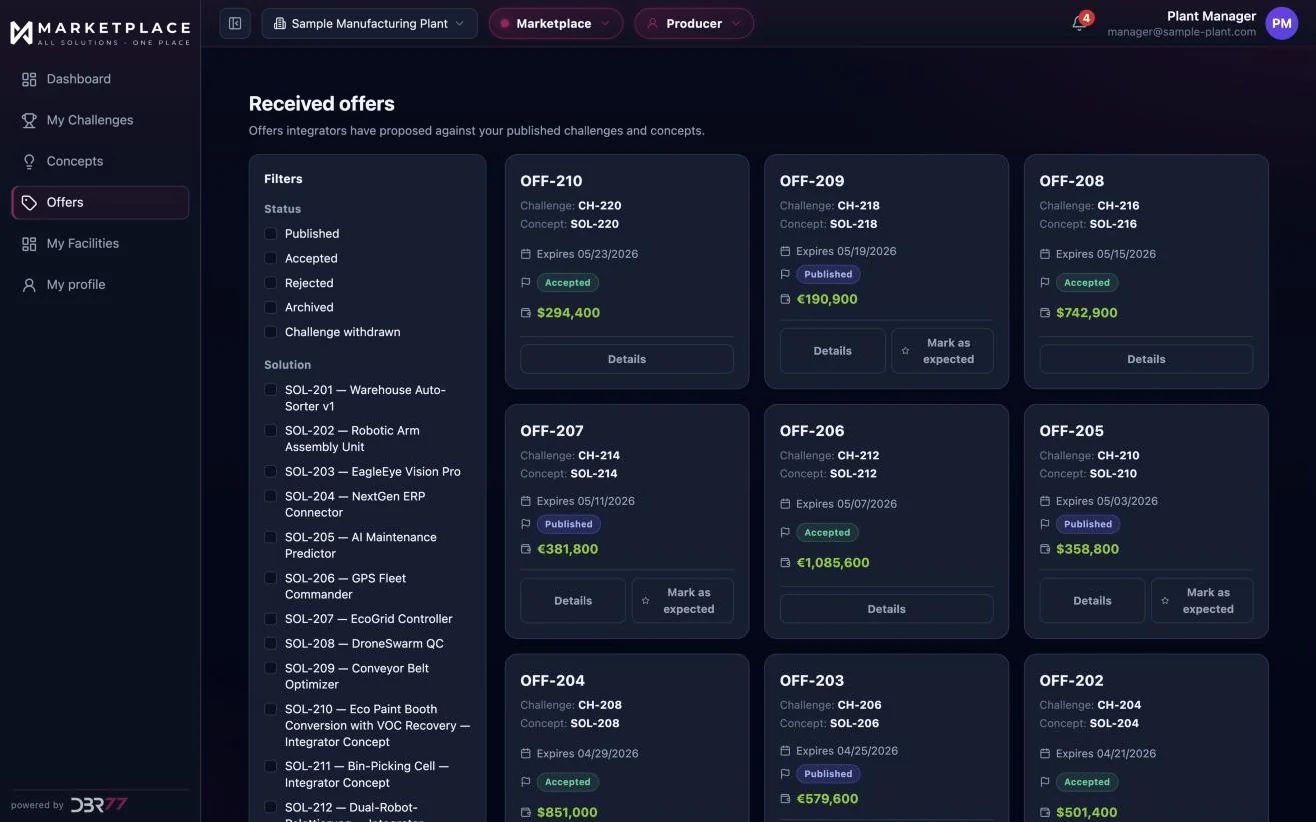This screenshot has height=822, width=1316.
Task: Check the Accepted status filter
Action: click(x=270, y=258)
